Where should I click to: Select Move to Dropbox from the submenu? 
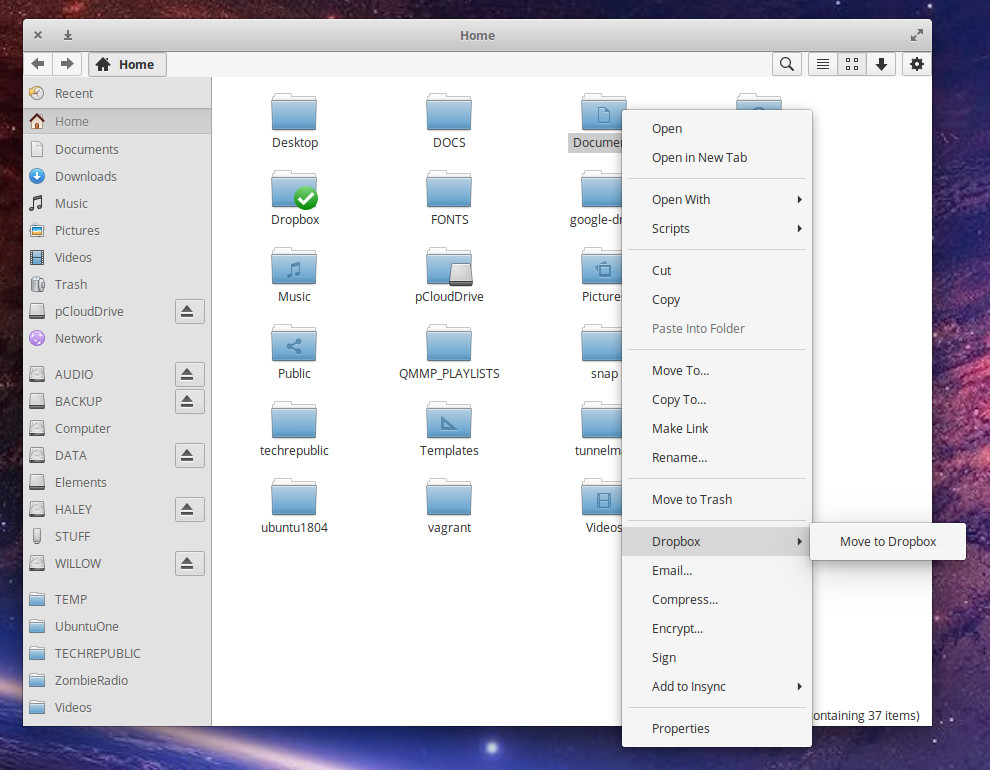888,541
